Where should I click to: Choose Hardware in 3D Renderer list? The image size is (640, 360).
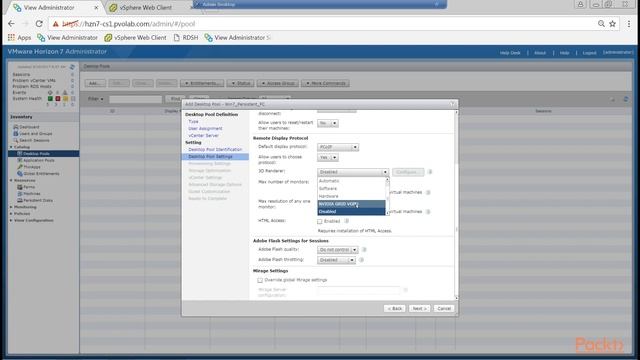tap(351, 196)
